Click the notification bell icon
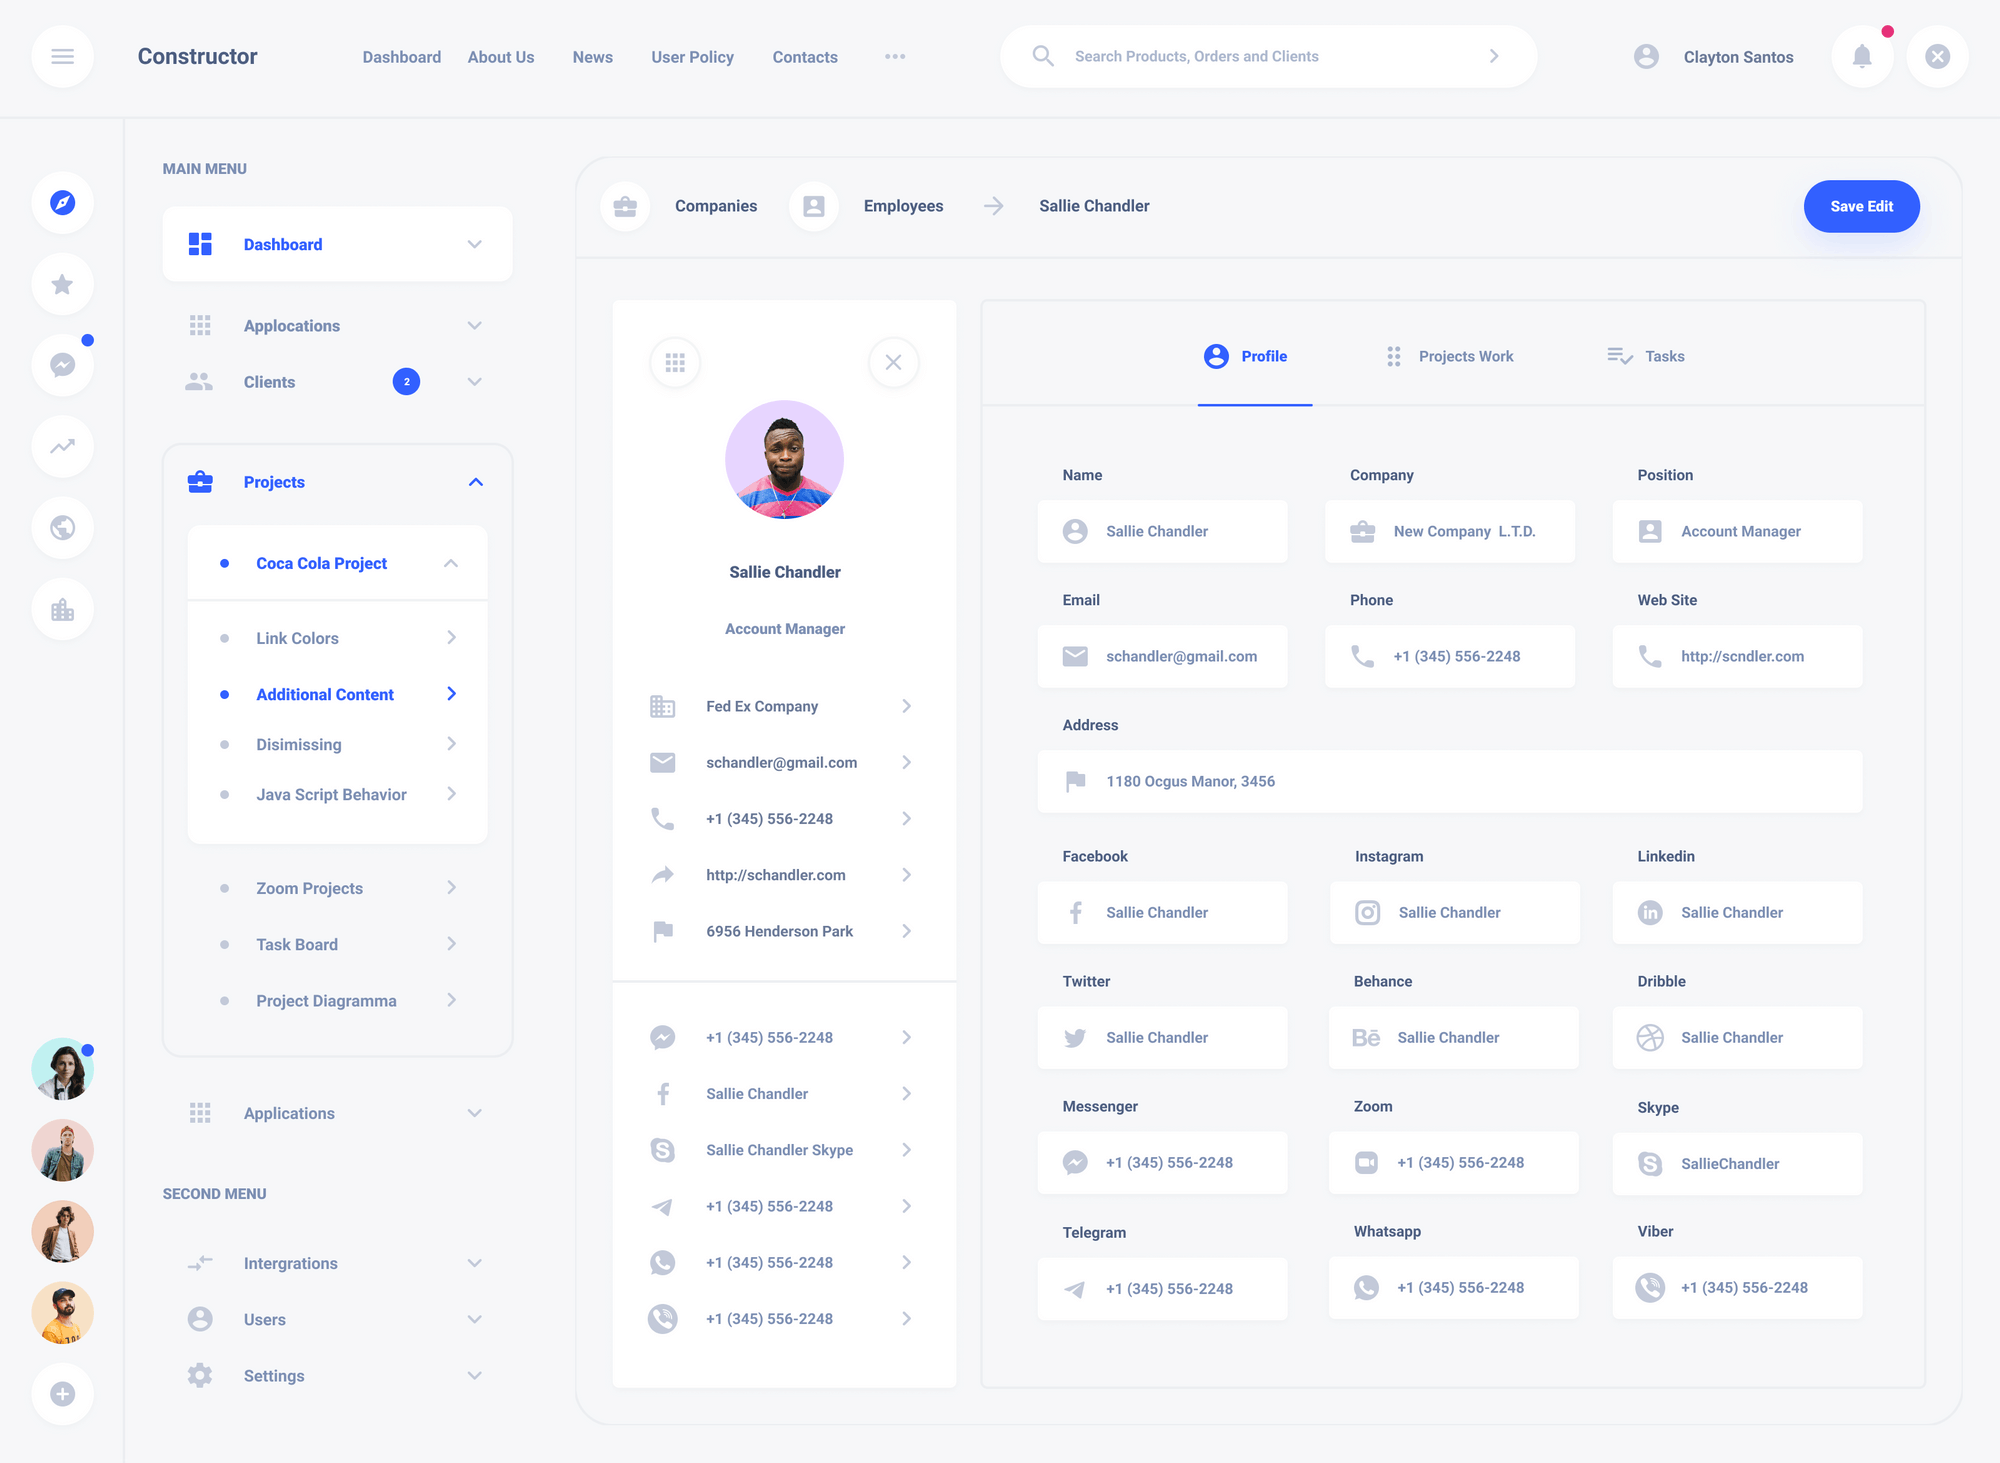The height and width of the screenshot is (1463, 2000). tap(1862, 56)
